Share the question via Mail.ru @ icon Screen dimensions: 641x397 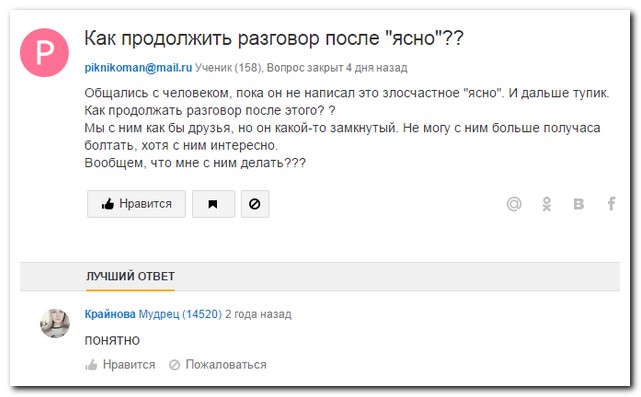(514, 203)
